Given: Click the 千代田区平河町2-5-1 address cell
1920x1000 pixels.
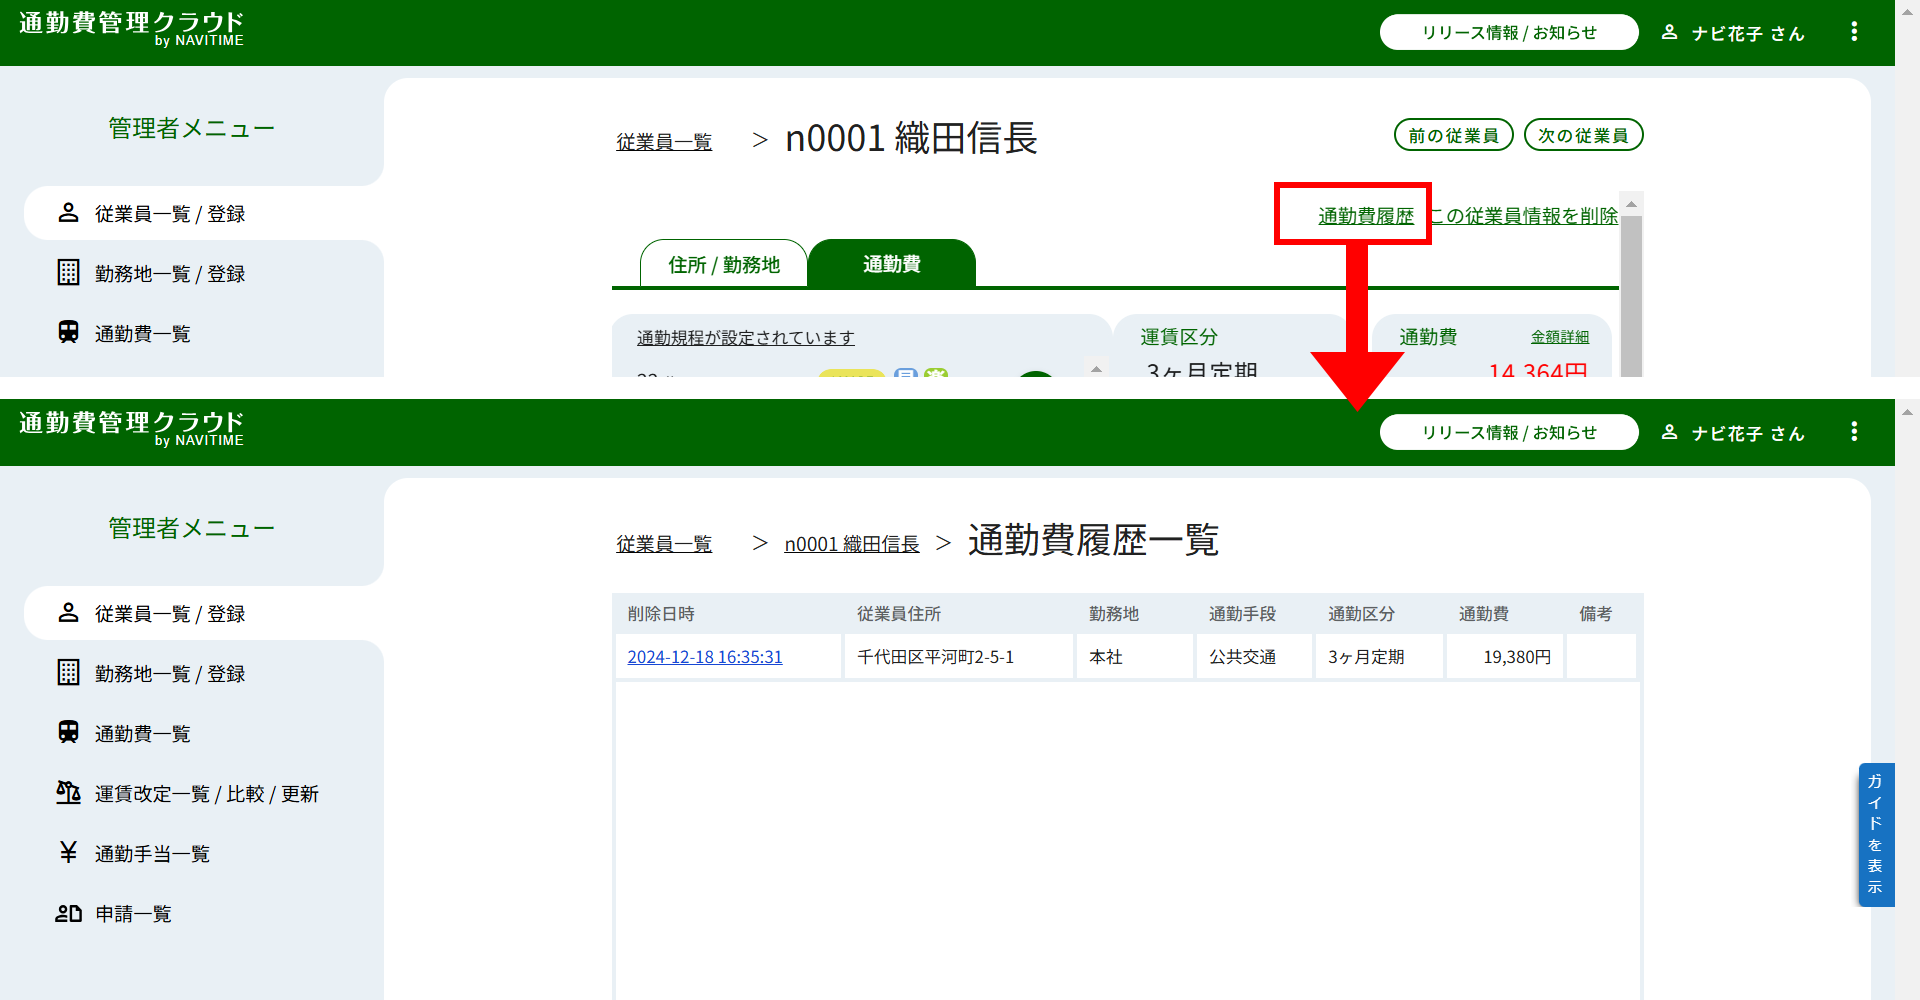Looking at the screenshot, I should pos(958,657).
